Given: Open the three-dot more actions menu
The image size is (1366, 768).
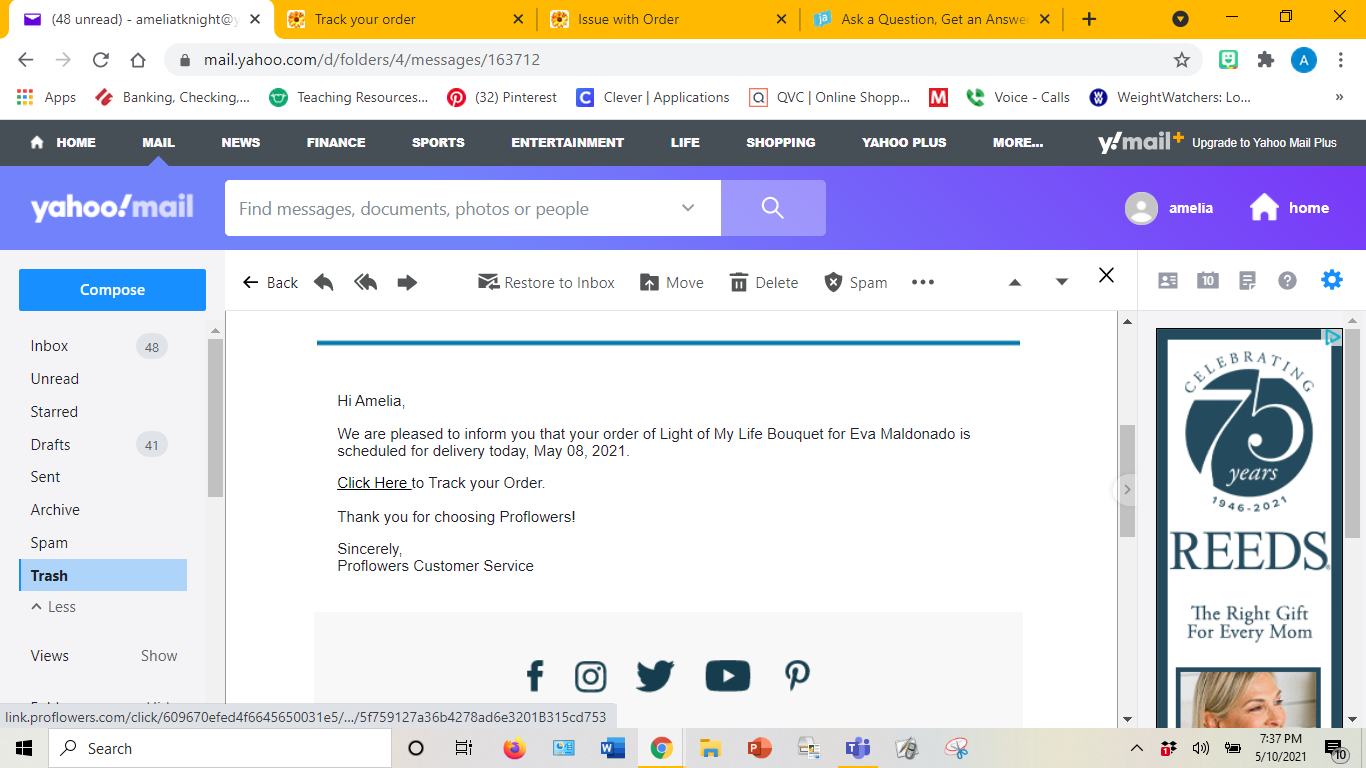Looking at the screenshot, I should 922,283.
